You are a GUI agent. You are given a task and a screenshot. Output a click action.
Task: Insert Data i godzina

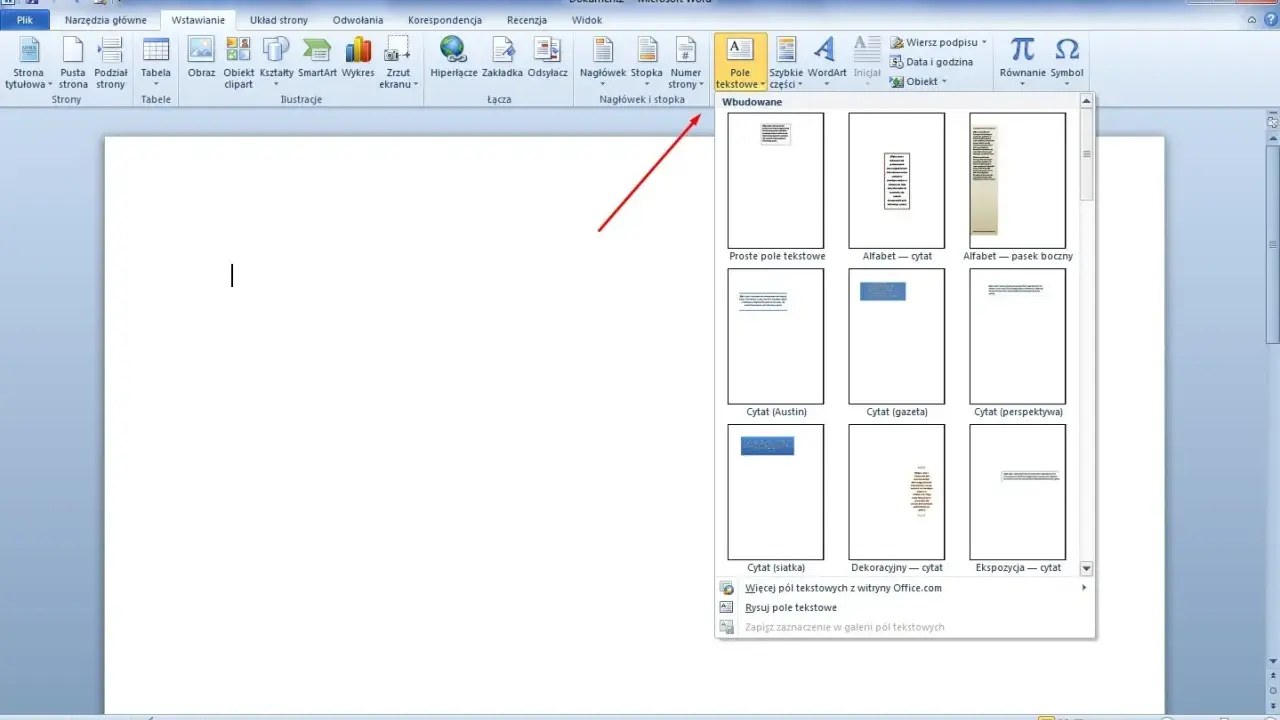coord(931,62)
